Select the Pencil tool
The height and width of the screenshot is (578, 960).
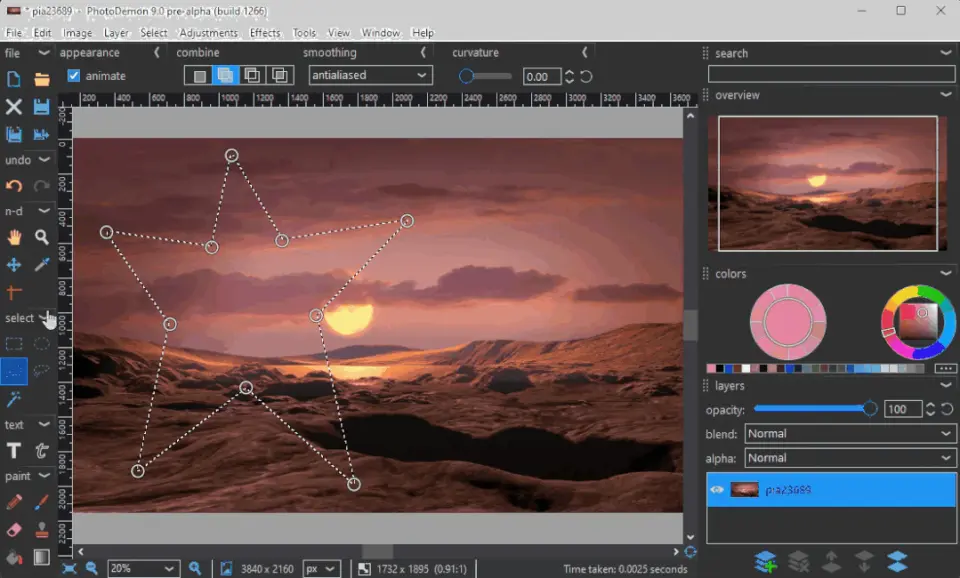click(13, 502)
